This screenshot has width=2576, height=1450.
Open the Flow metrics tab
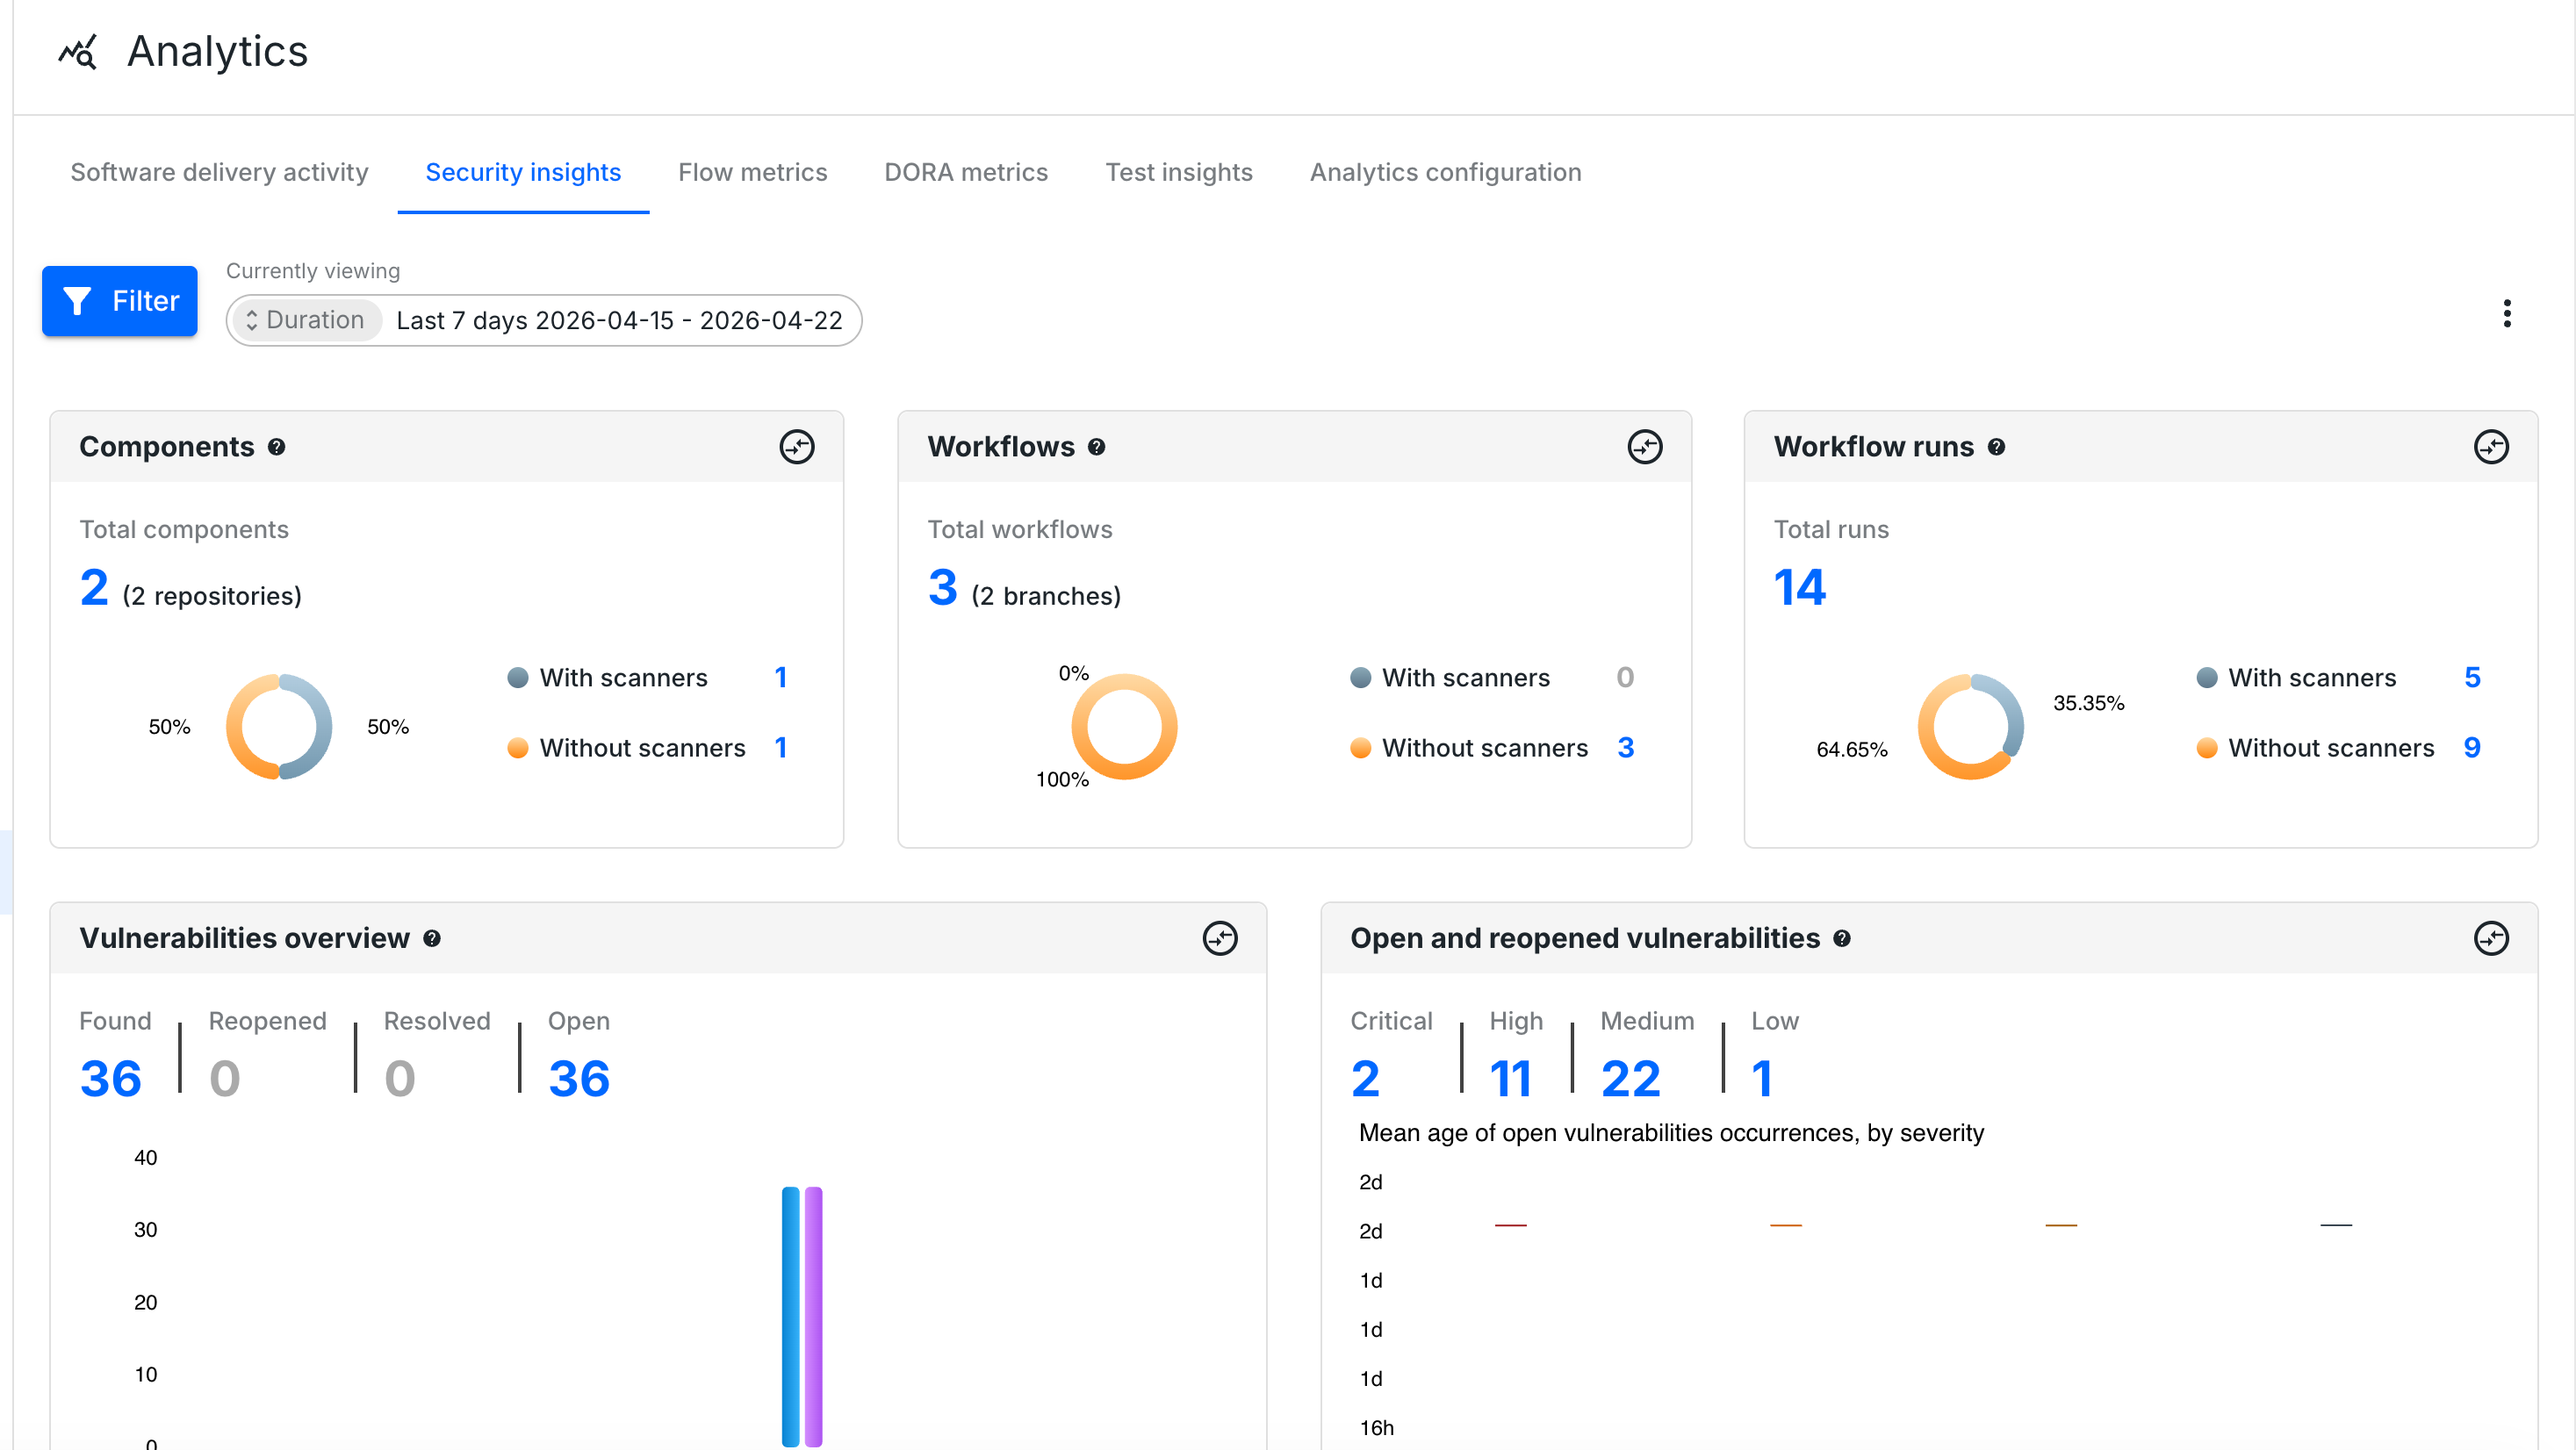point(752,172)
